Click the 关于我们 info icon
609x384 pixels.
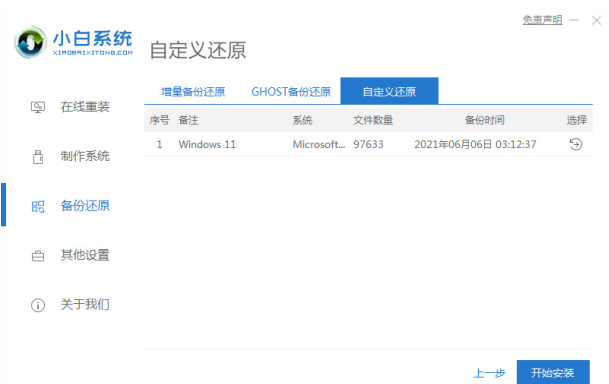coord(38,305)
